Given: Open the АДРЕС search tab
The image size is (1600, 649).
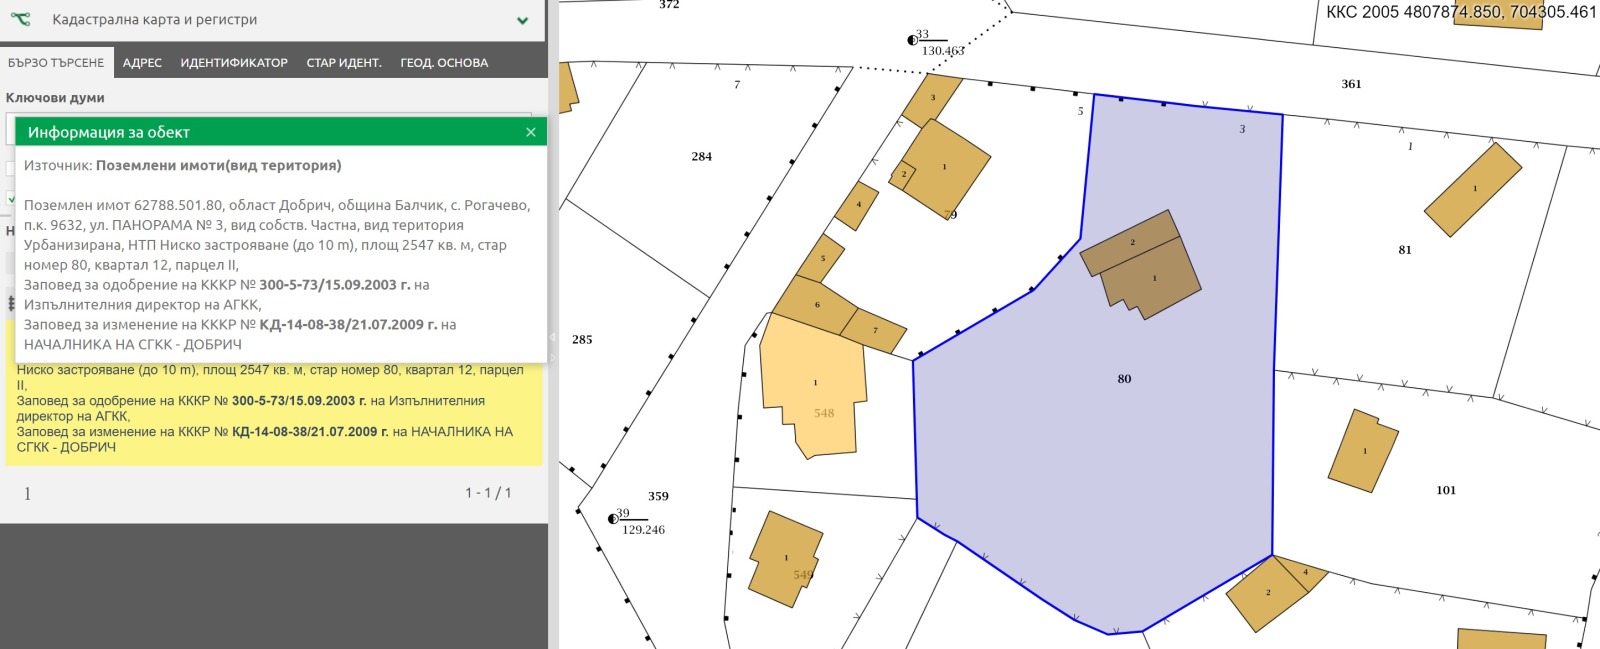Looking at the screenshot, I should (x=142, y=62).
